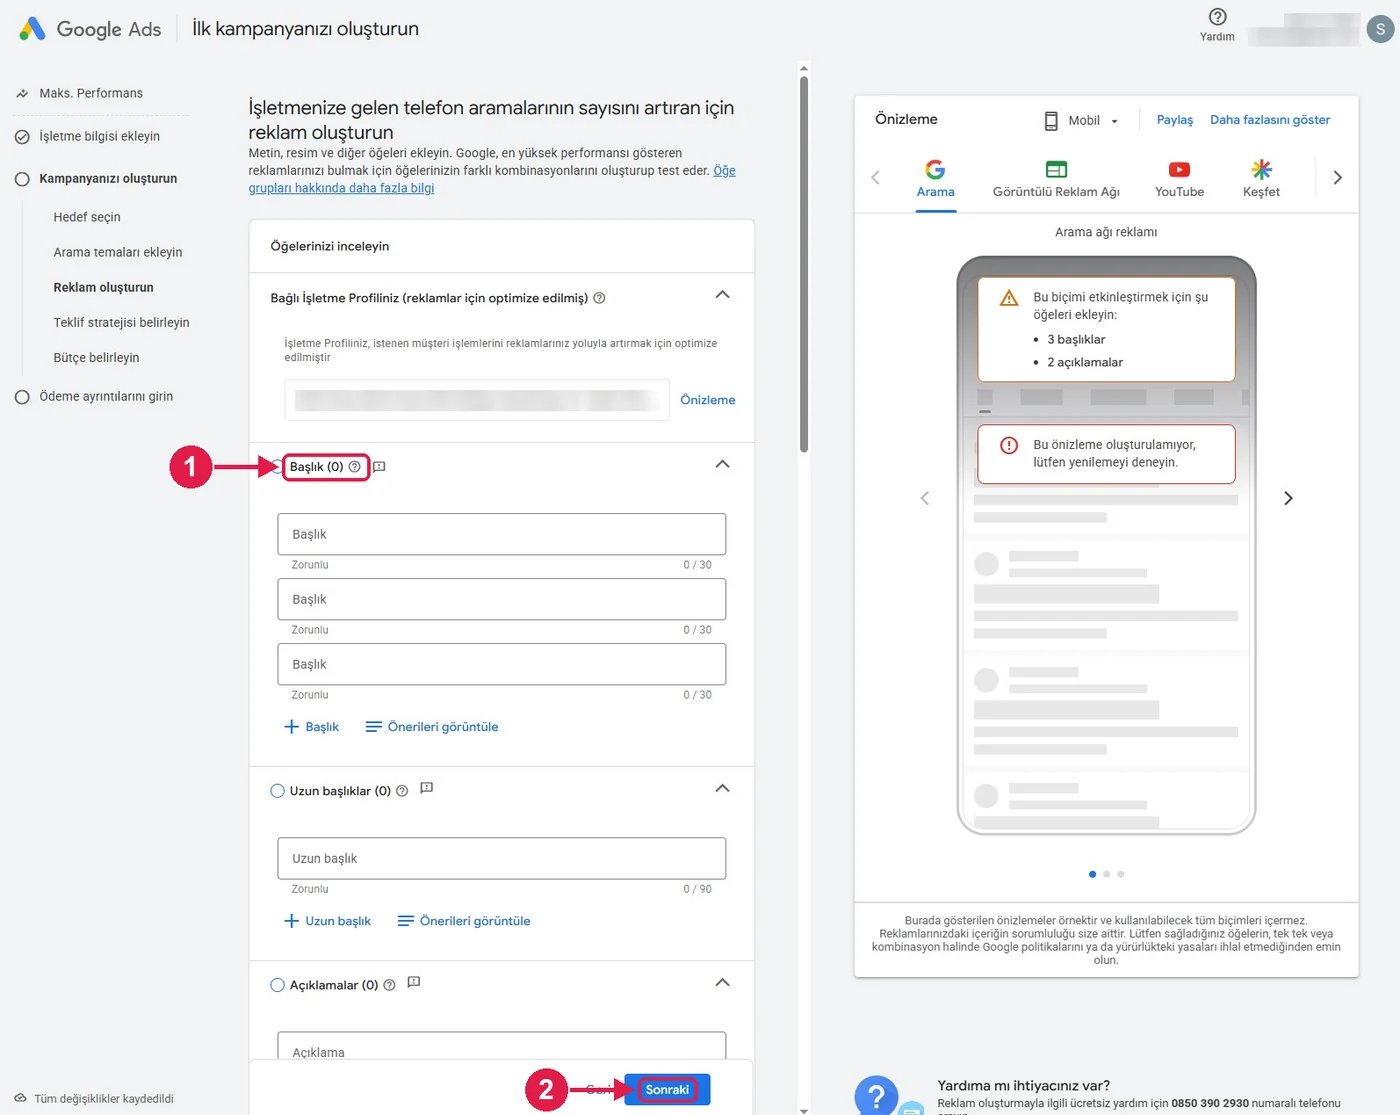Click Önerileri görüntüle under Başlık fields
1400x1115 pixels.
(432, 727)
